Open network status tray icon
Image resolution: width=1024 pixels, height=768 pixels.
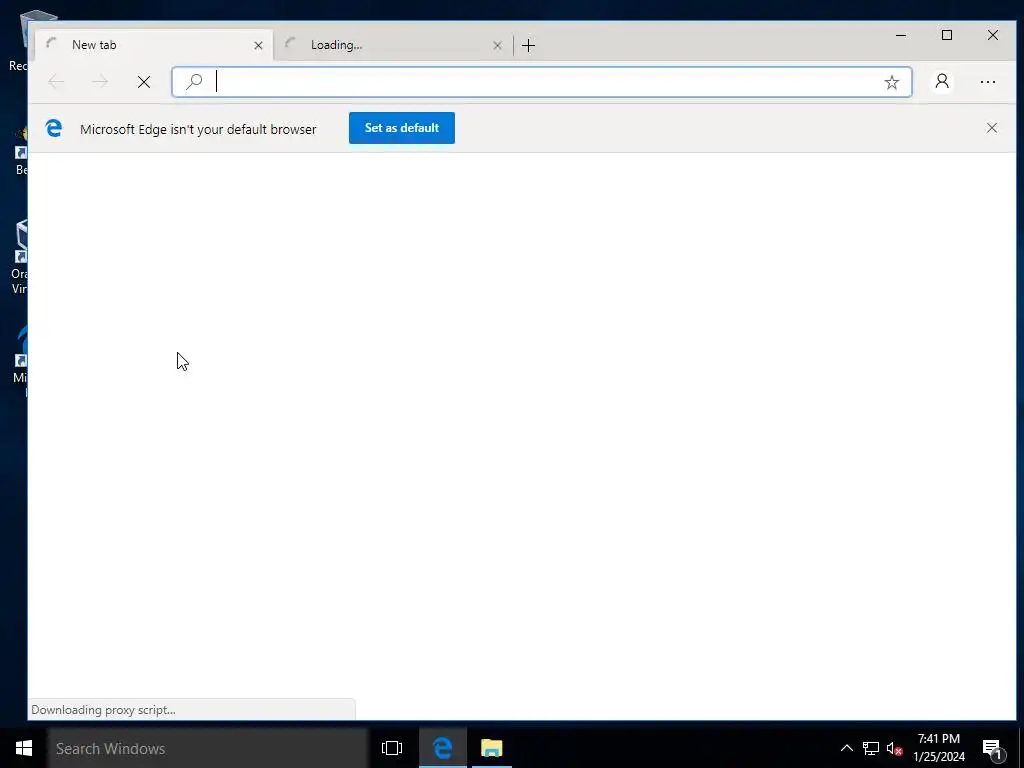coord(871,748)
